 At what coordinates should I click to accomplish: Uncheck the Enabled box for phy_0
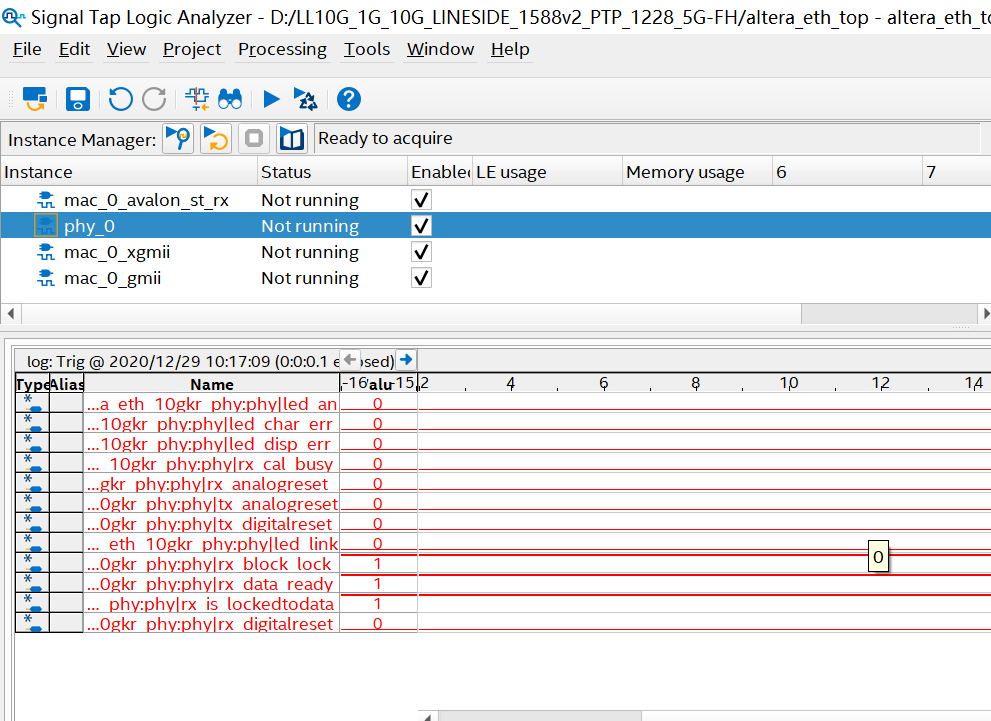pos(422,226)
